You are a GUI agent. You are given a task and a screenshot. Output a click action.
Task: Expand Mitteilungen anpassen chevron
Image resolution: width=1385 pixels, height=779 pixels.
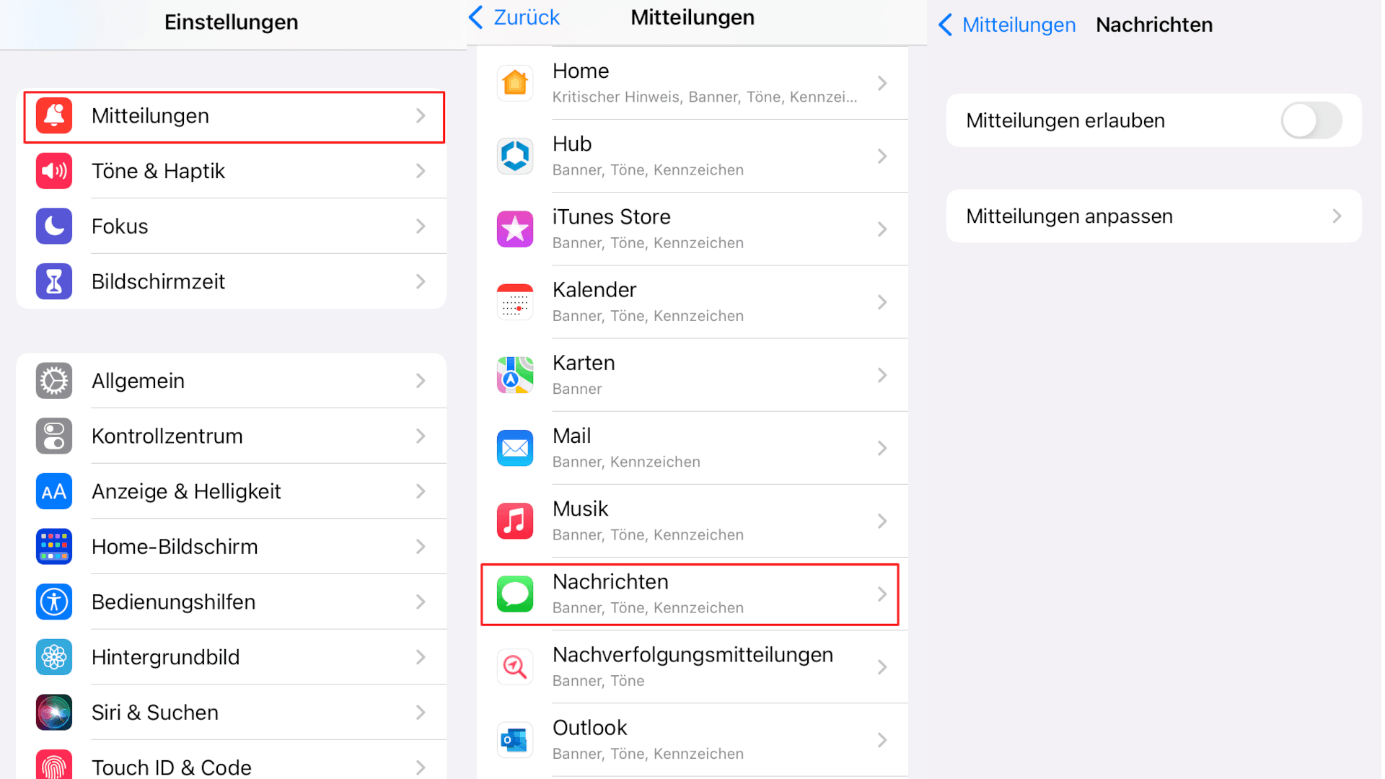(x=1337, y=216)
